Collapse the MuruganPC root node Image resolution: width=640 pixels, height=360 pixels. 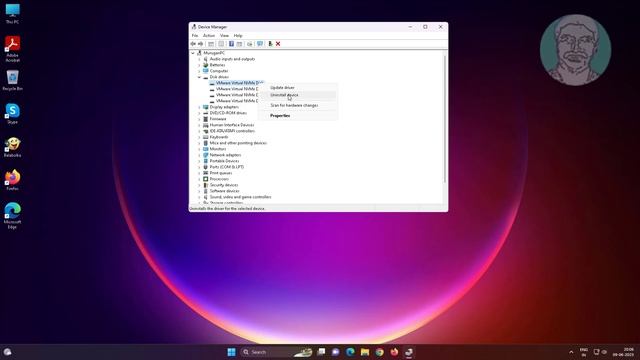193,53
